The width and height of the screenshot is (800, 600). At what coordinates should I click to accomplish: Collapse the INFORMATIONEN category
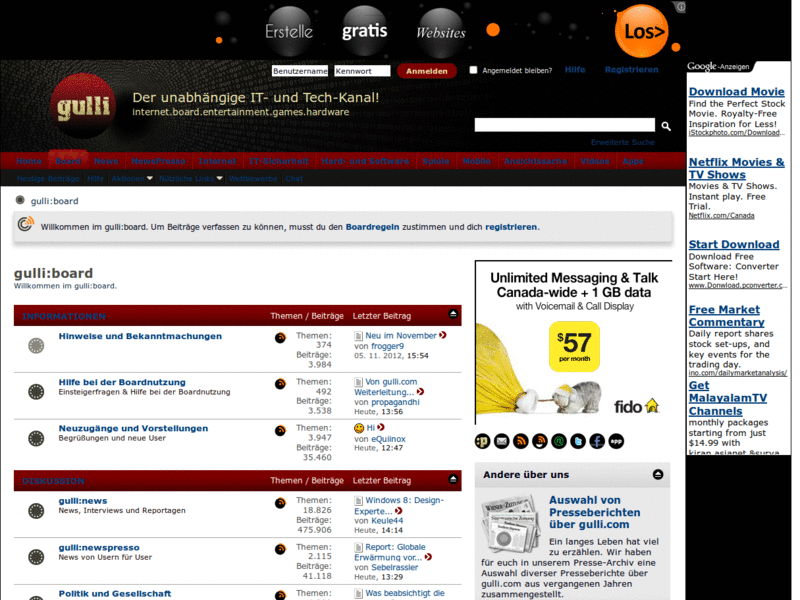[x=453, y=314]
